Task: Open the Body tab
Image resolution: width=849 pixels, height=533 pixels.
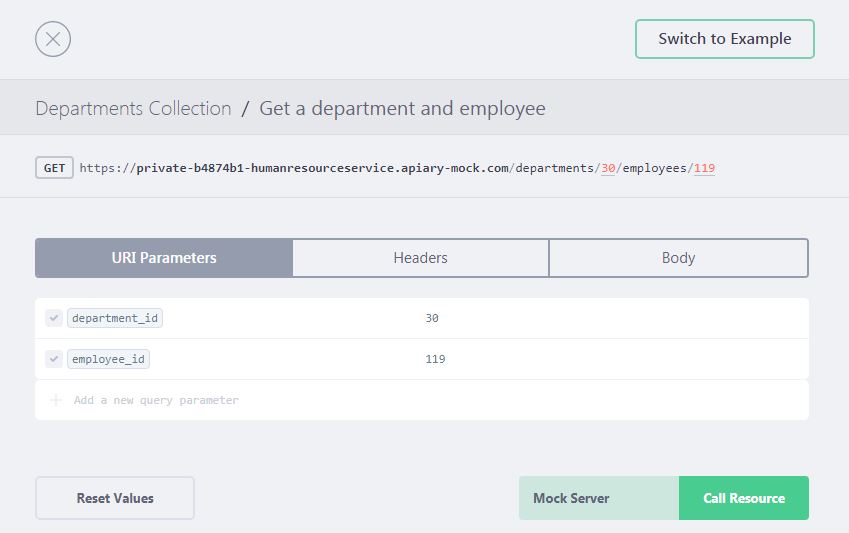Action: 678,257
